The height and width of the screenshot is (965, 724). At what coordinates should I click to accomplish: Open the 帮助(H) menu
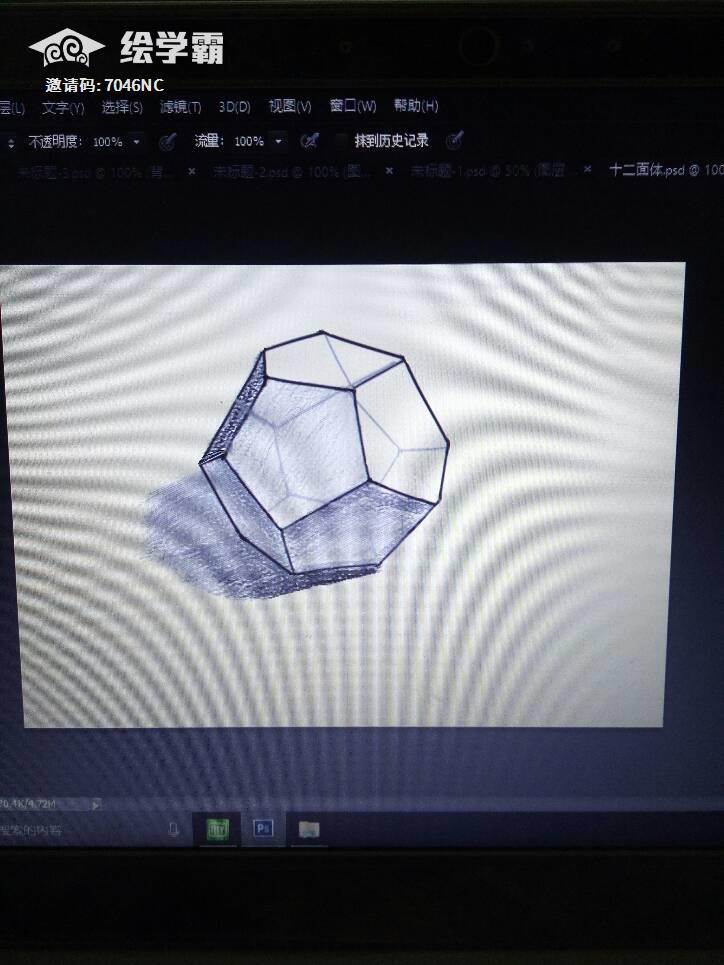tap(416, 106)
